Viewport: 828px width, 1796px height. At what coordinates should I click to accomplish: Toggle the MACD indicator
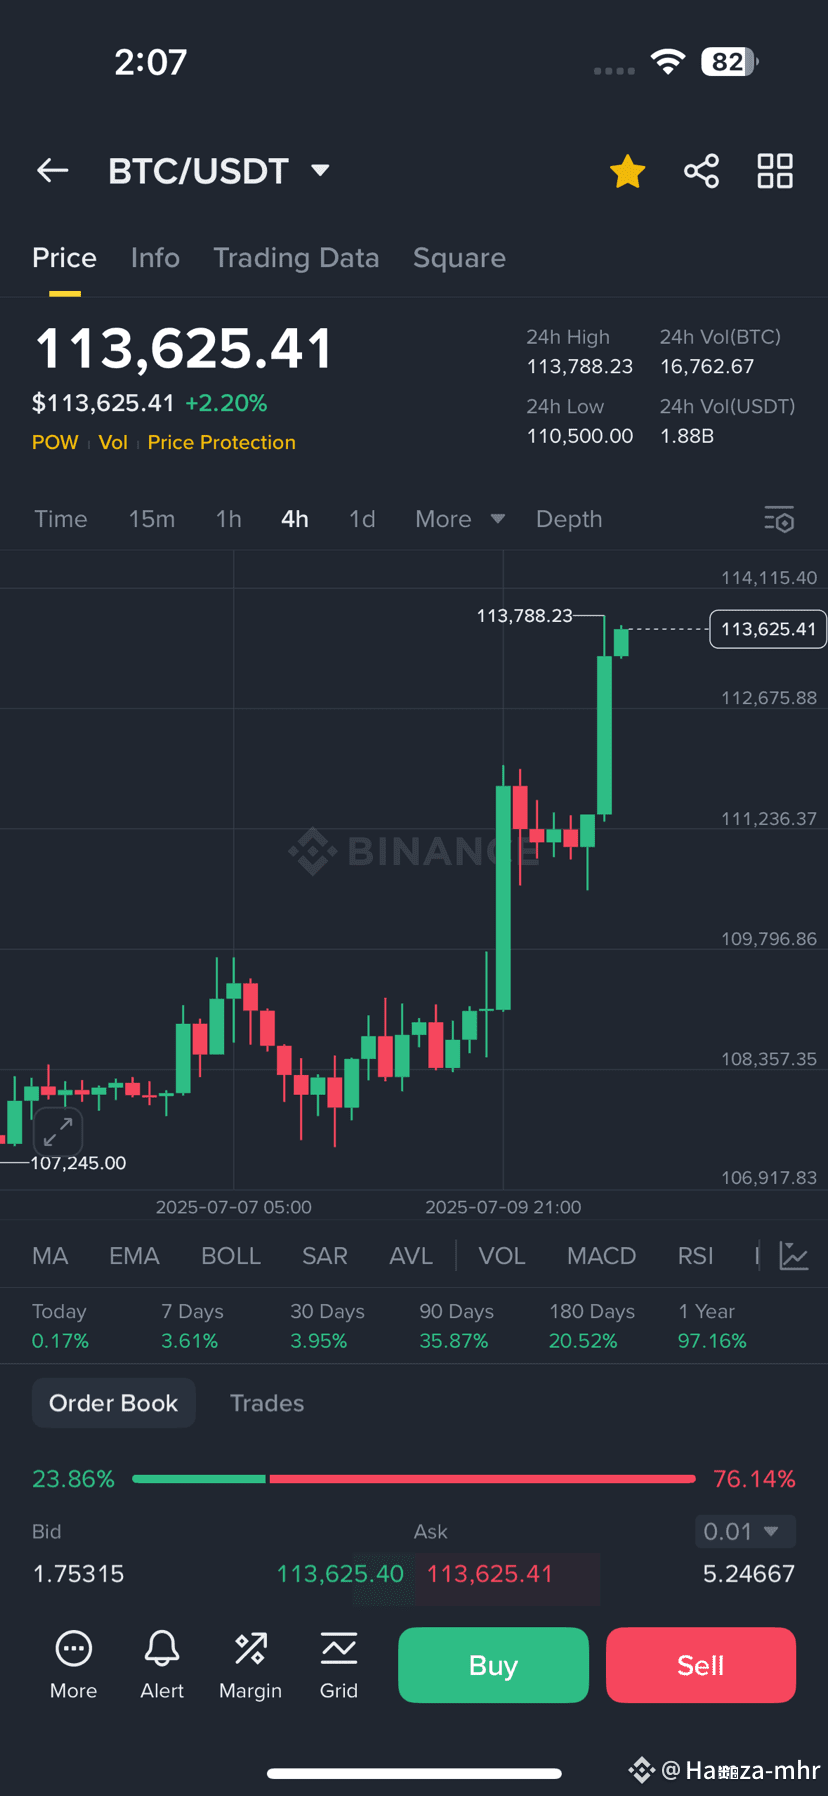click(x=601, y=1256)
